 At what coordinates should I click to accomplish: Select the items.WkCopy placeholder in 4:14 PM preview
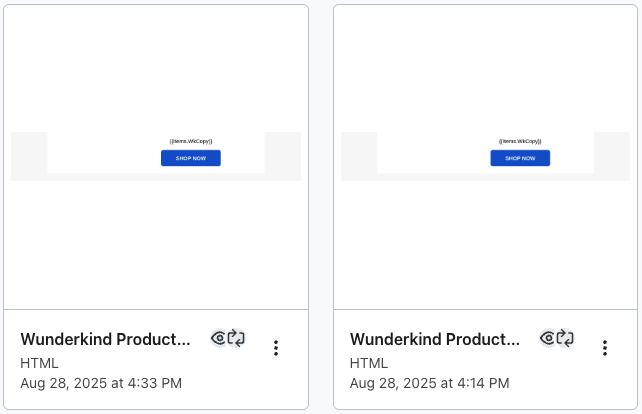coord(520,141)
